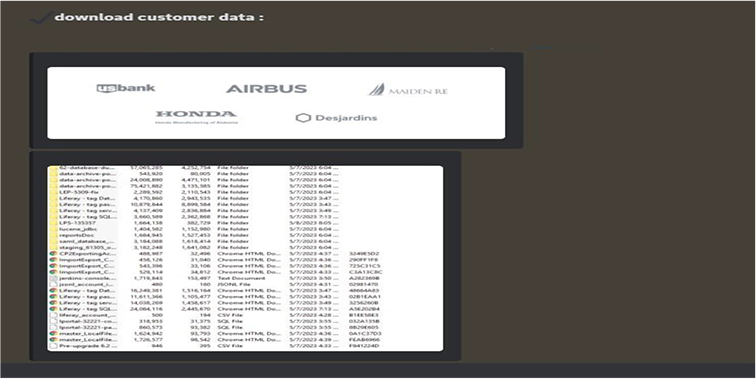Click the Honda logo

[196, 117]
